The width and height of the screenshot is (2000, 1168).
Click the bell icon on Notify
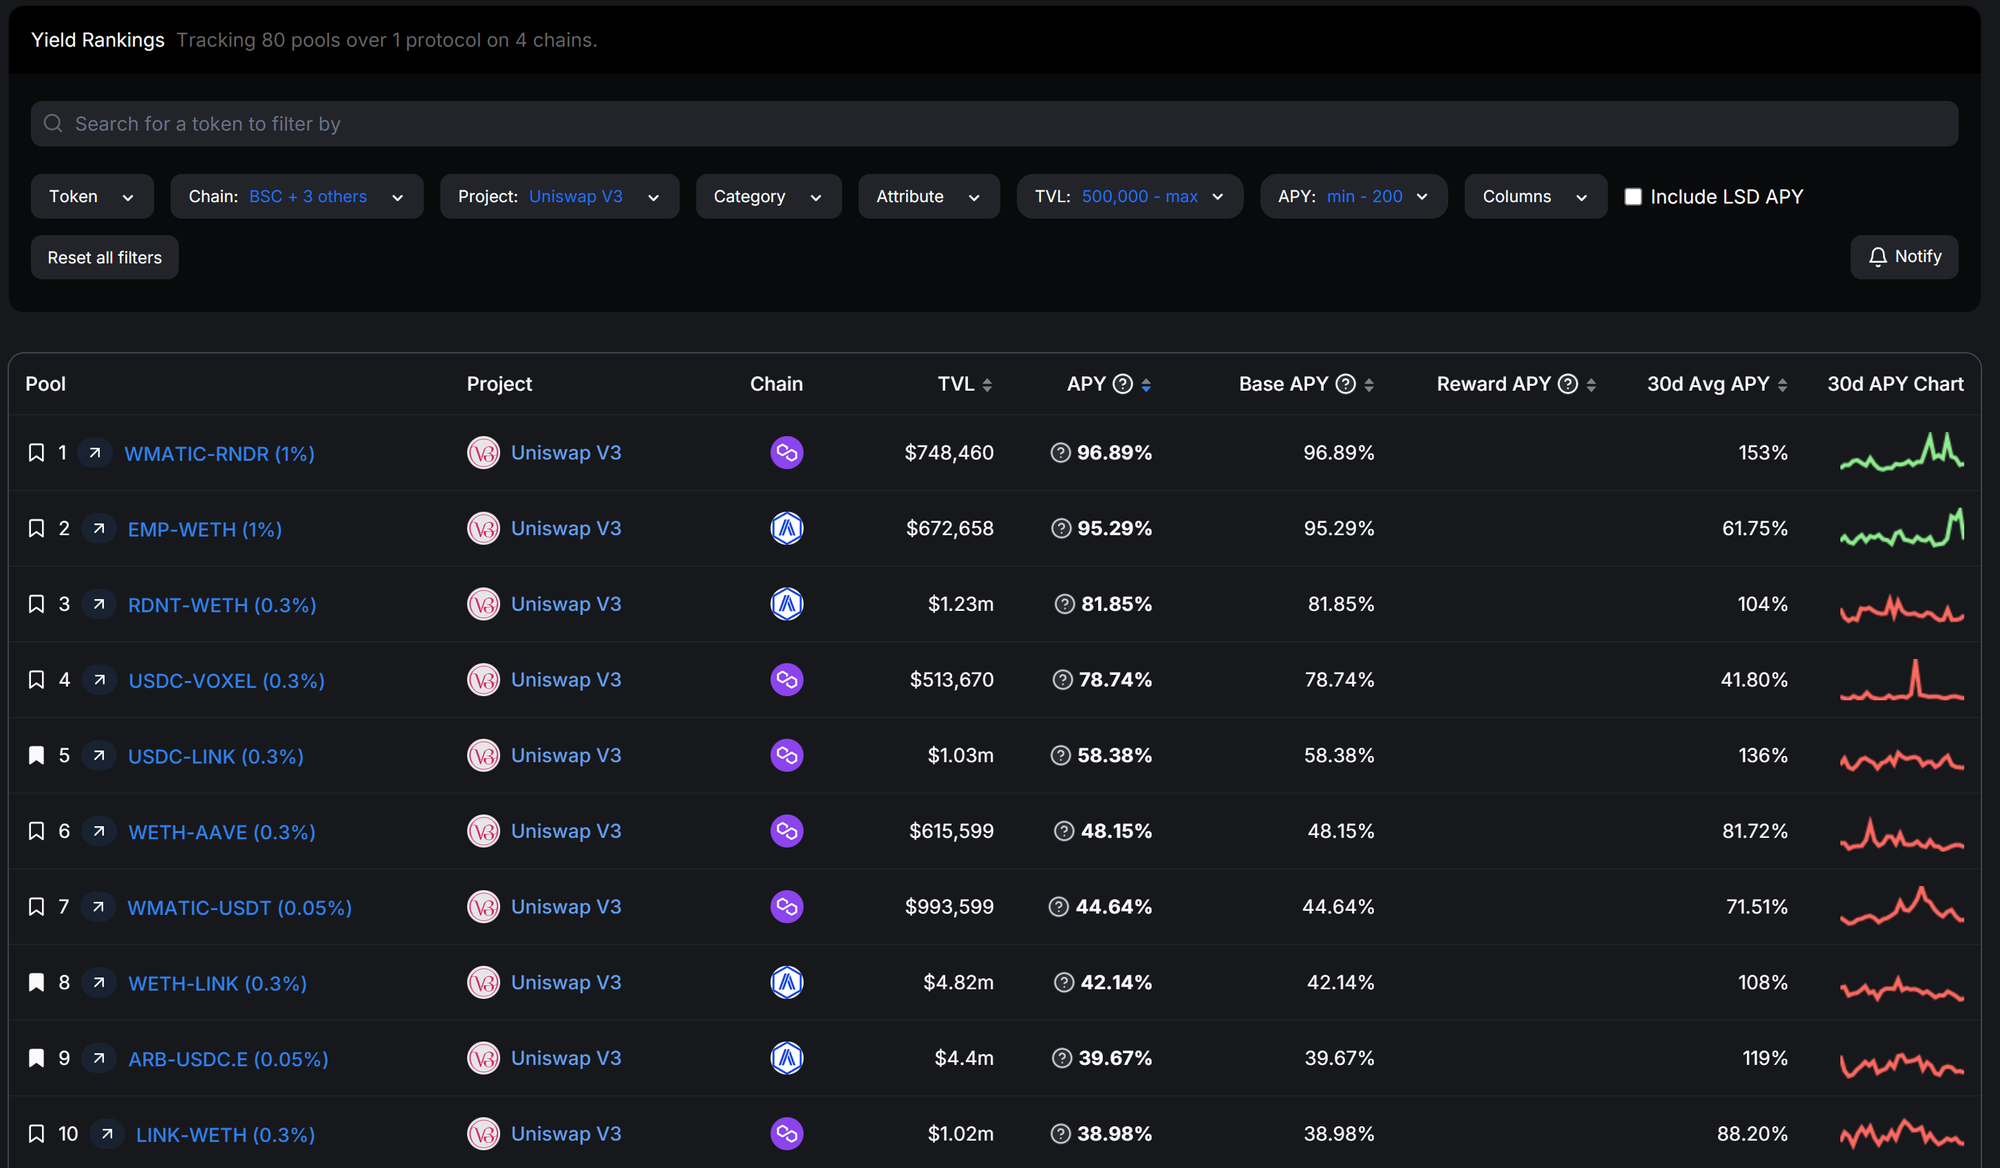click(1877, 257)
